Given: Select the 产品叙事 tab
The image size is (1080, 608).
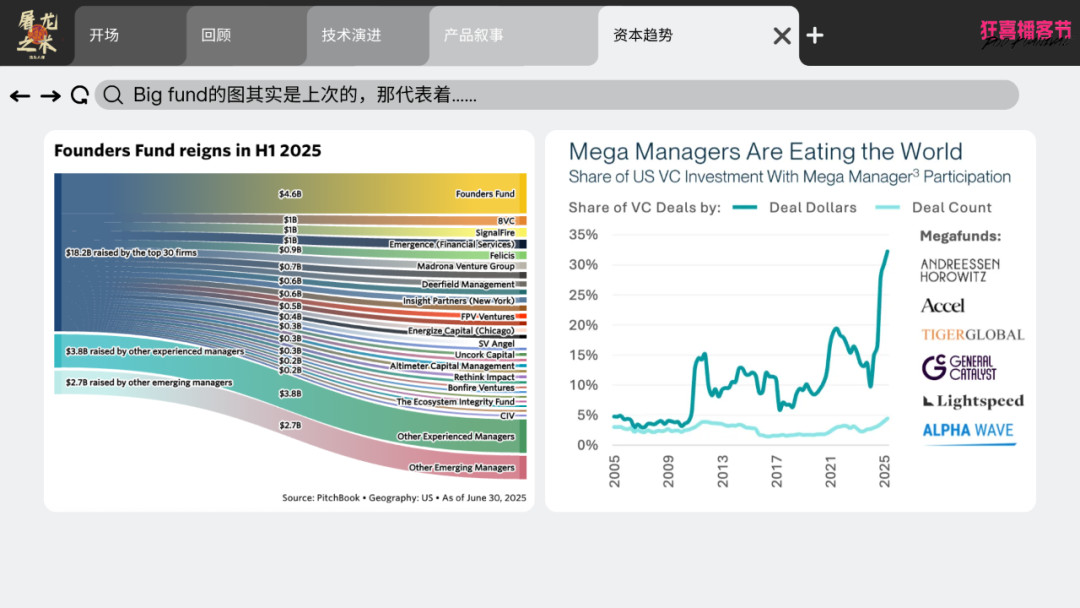Looking at the screenshot, I should coord(514,36).
